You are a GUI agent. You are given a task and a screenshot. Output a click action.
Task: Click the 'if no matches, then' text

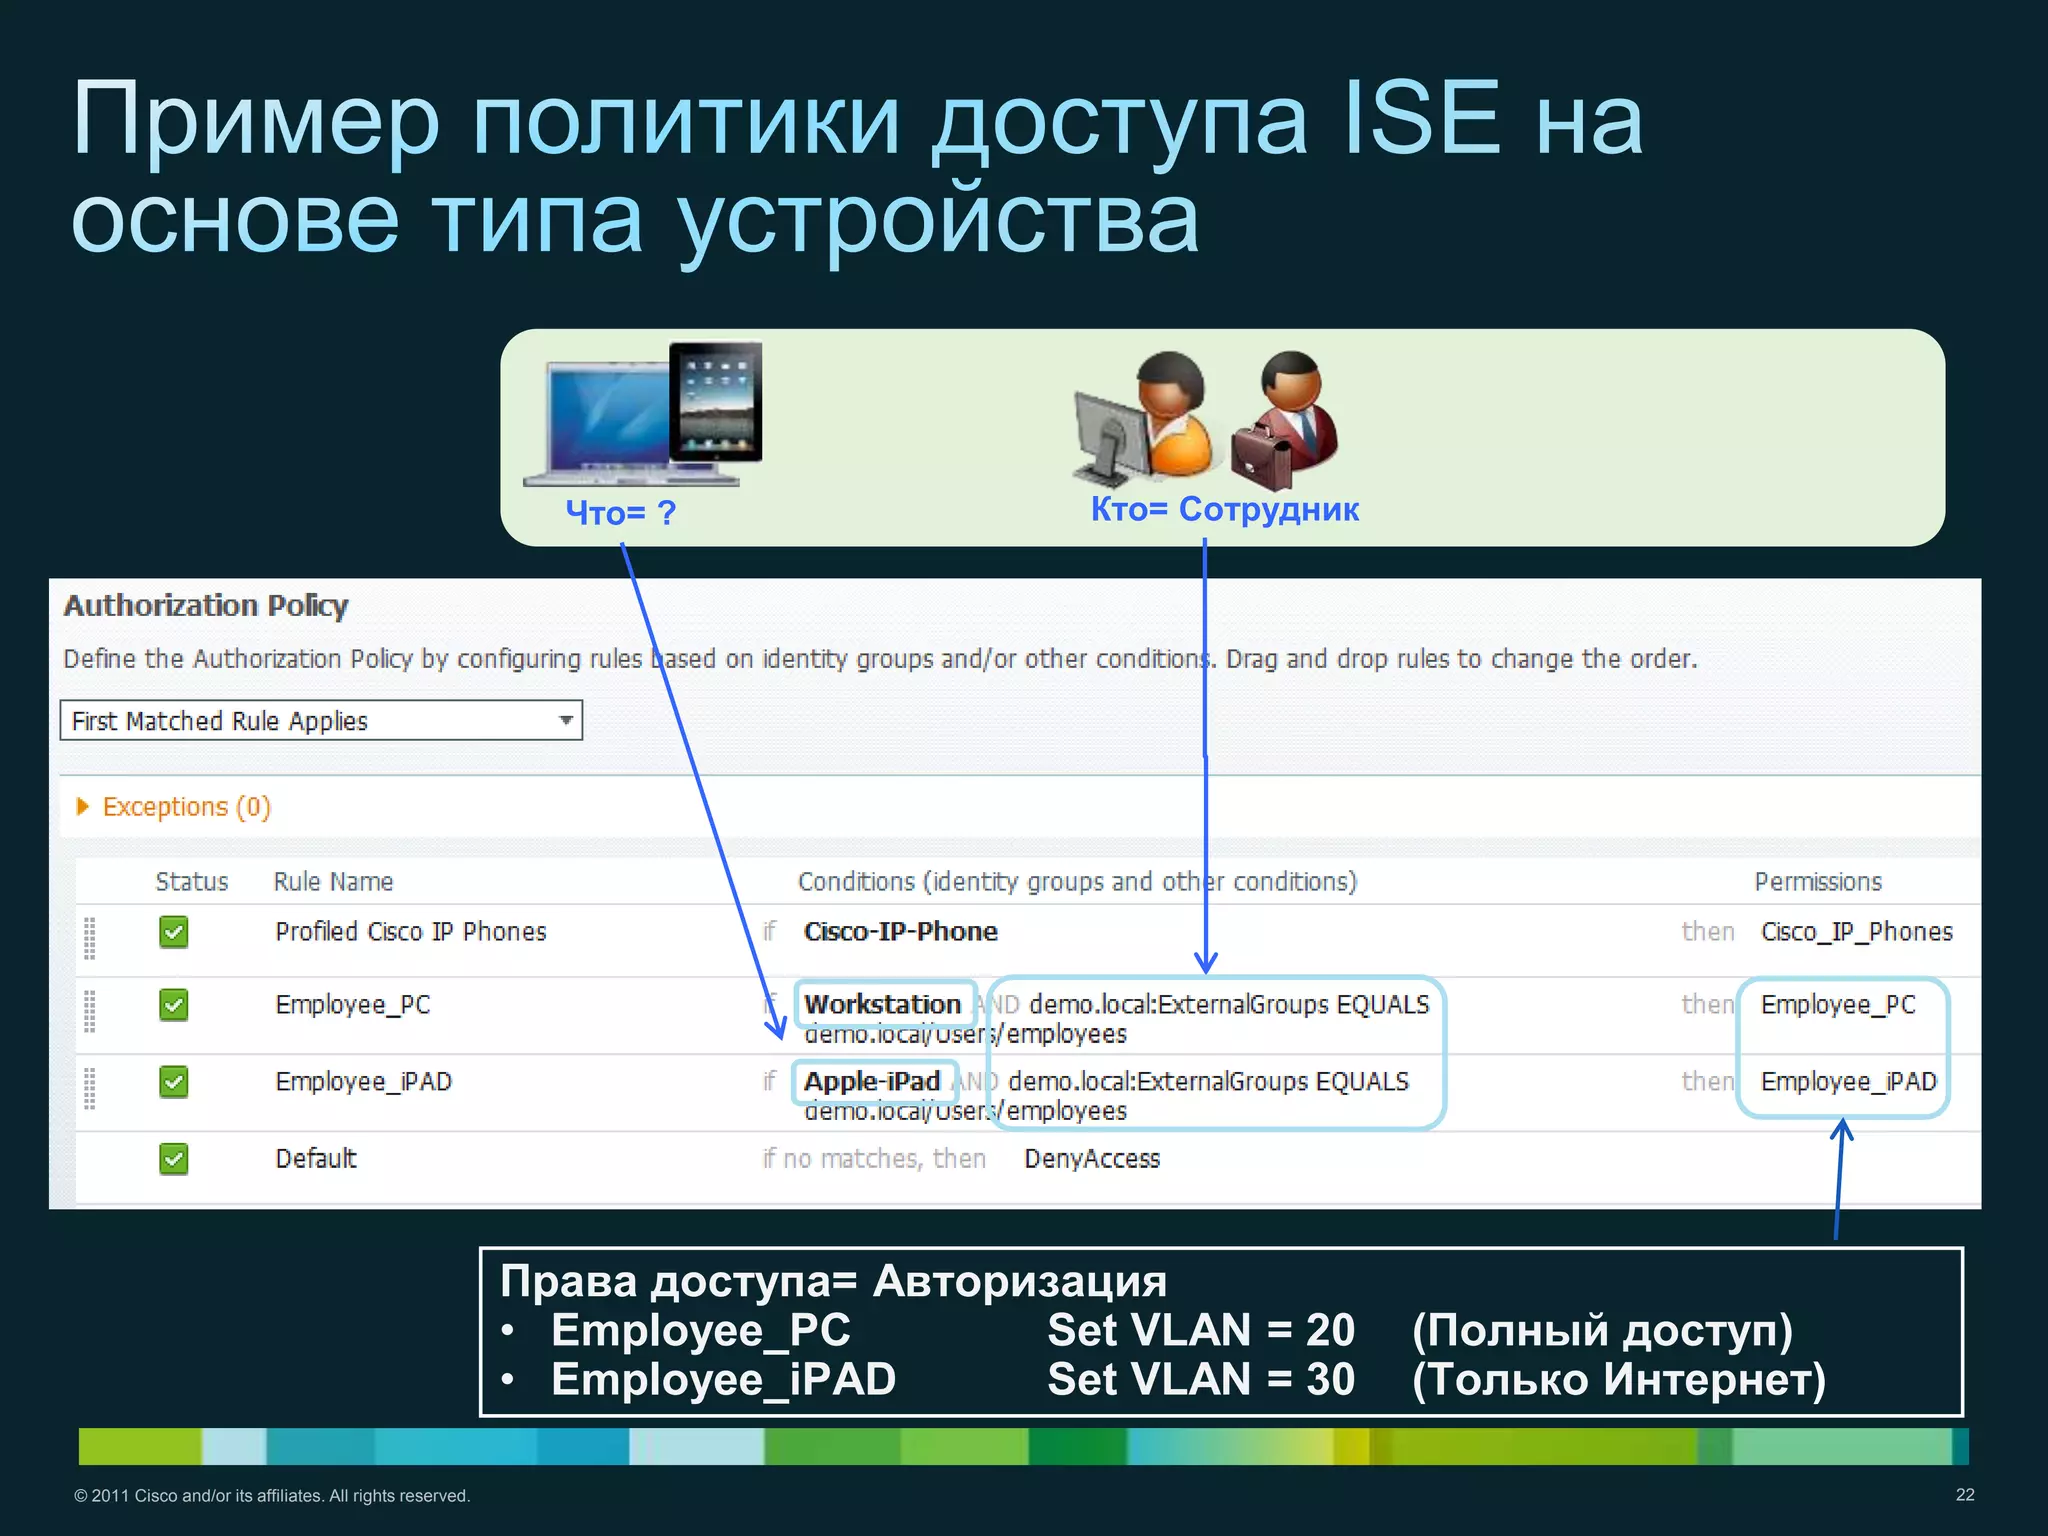874,1159
